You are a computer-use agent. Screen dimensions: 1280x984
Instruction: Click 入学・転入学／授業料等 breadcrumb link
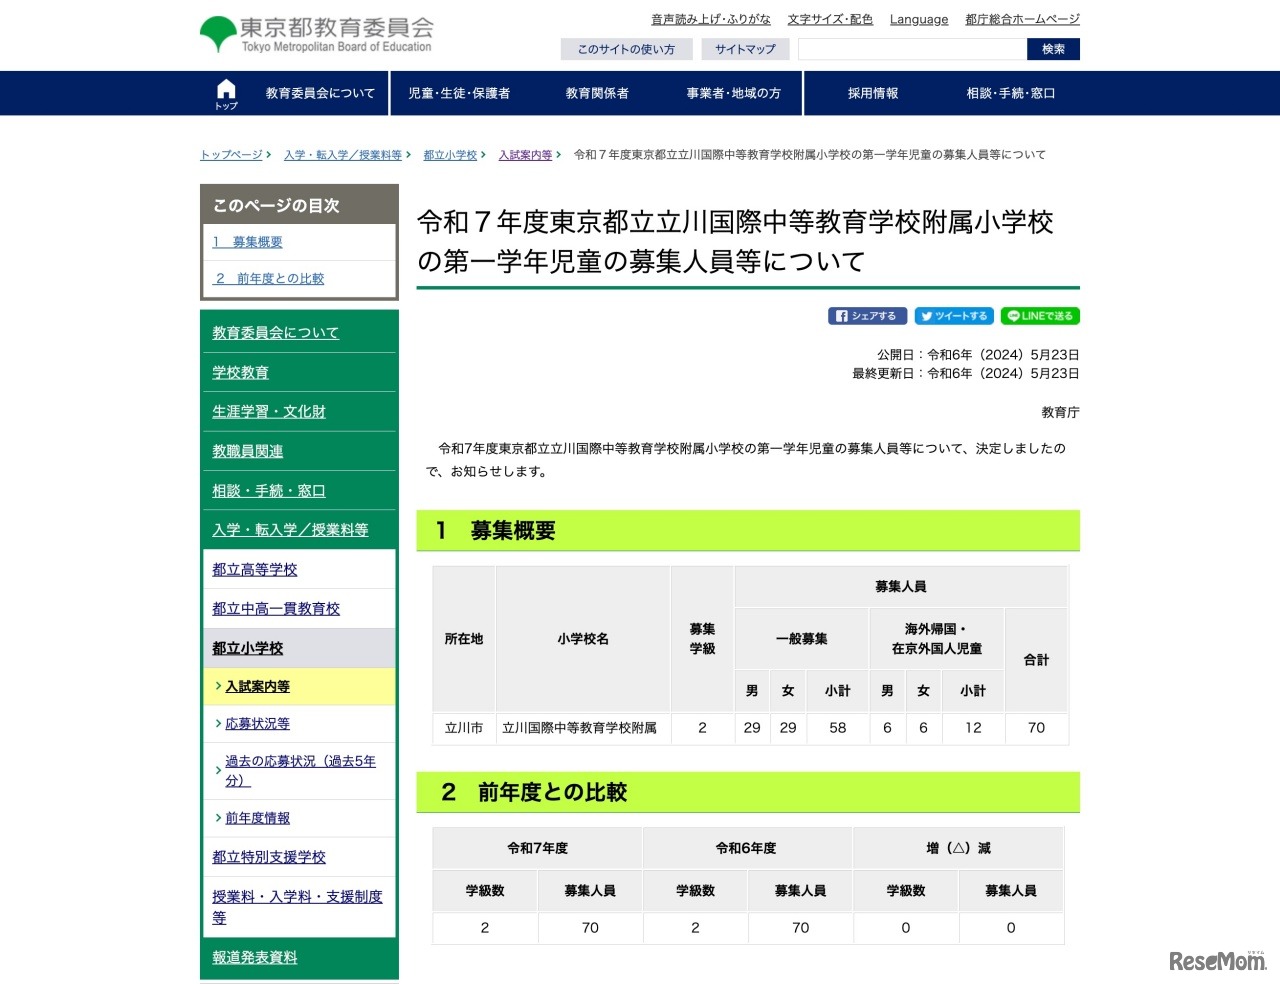(x=343, y=155)
